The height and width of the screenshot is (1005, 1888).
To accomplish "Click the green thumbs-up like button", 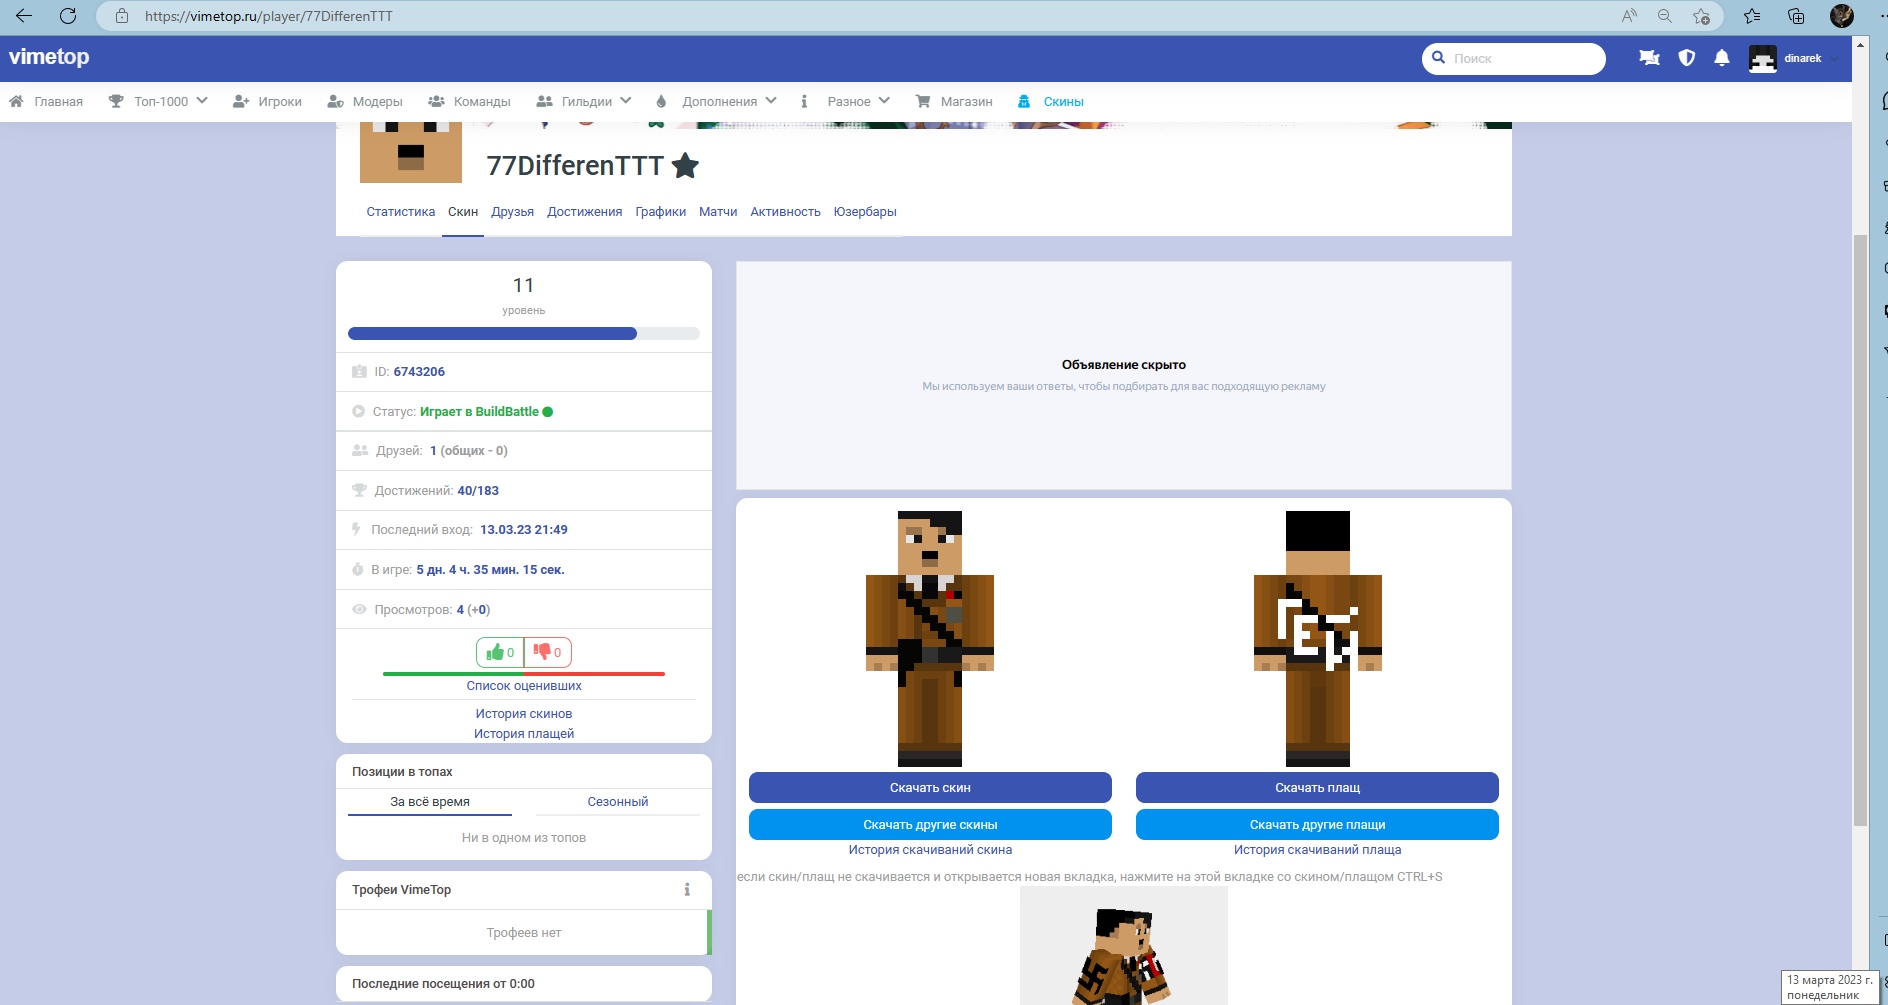I will 500,652.
